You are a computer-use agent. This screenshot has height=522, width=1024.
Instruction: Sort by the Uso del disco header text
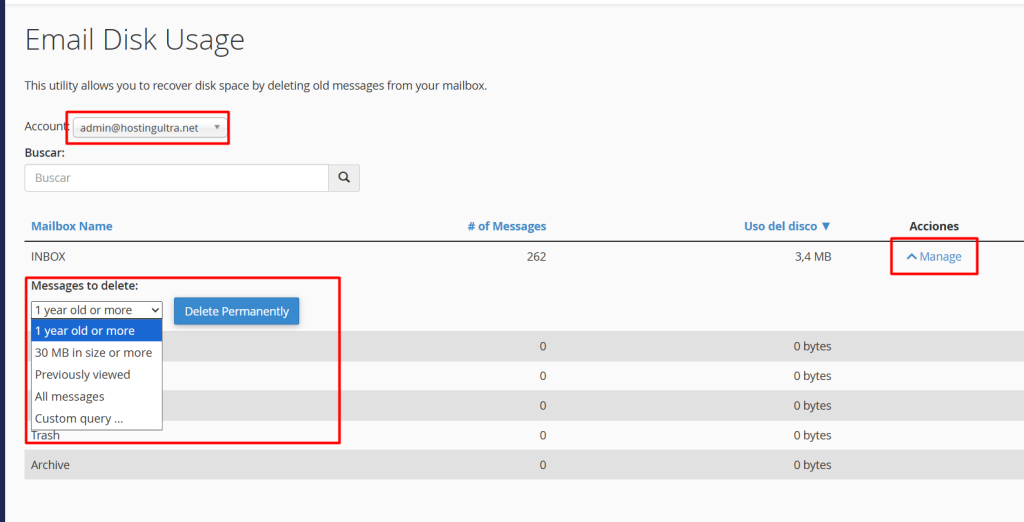pyautogui.click(x=780, y=227)
